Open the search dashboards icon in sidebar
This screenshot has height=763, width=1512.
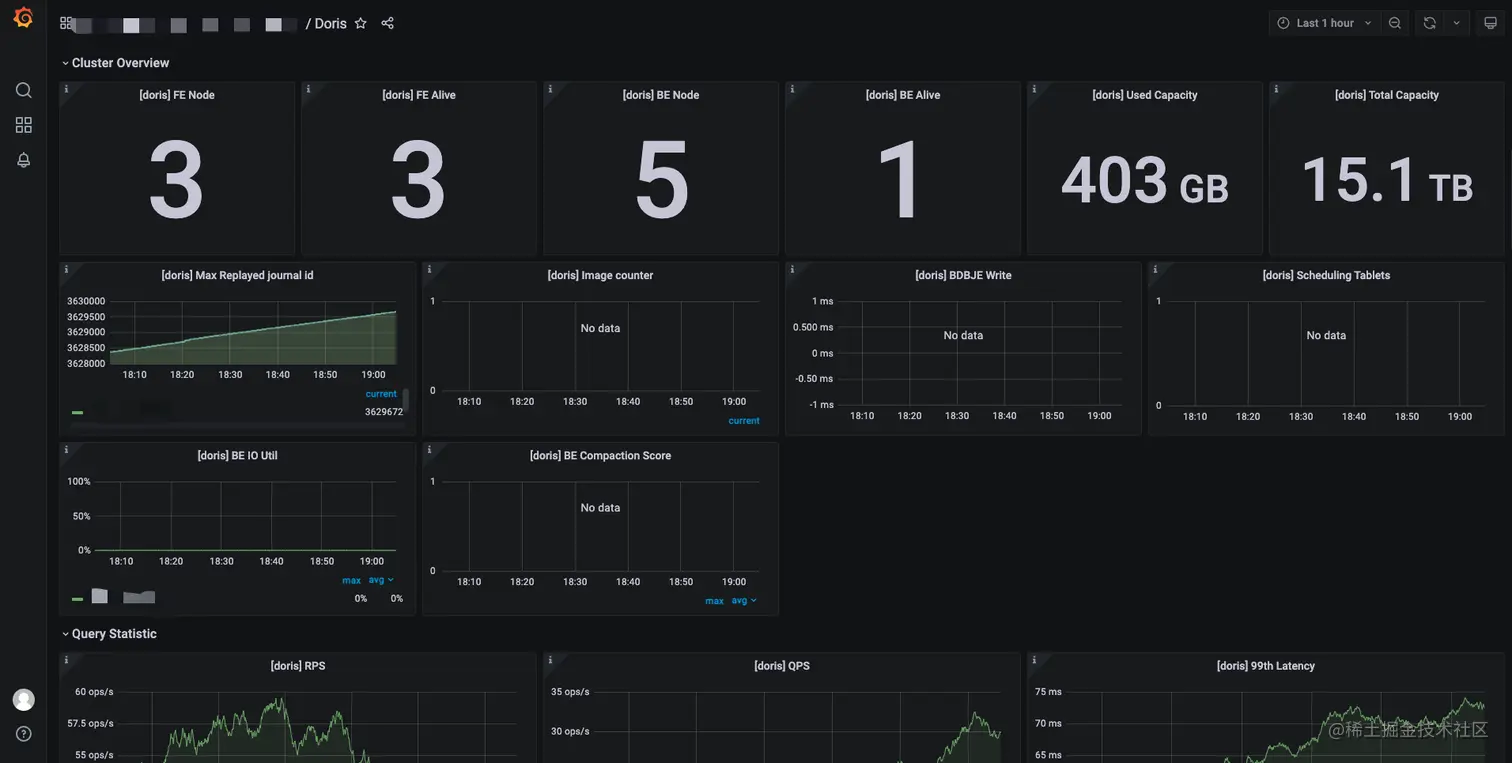(24, 90)
